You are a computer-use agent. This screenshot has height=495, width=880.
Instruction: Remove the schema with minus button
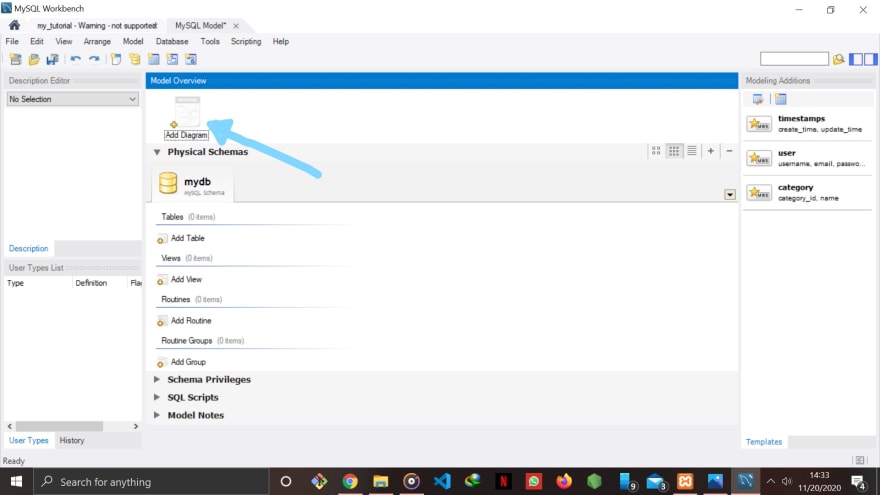[x=729, y=151]
